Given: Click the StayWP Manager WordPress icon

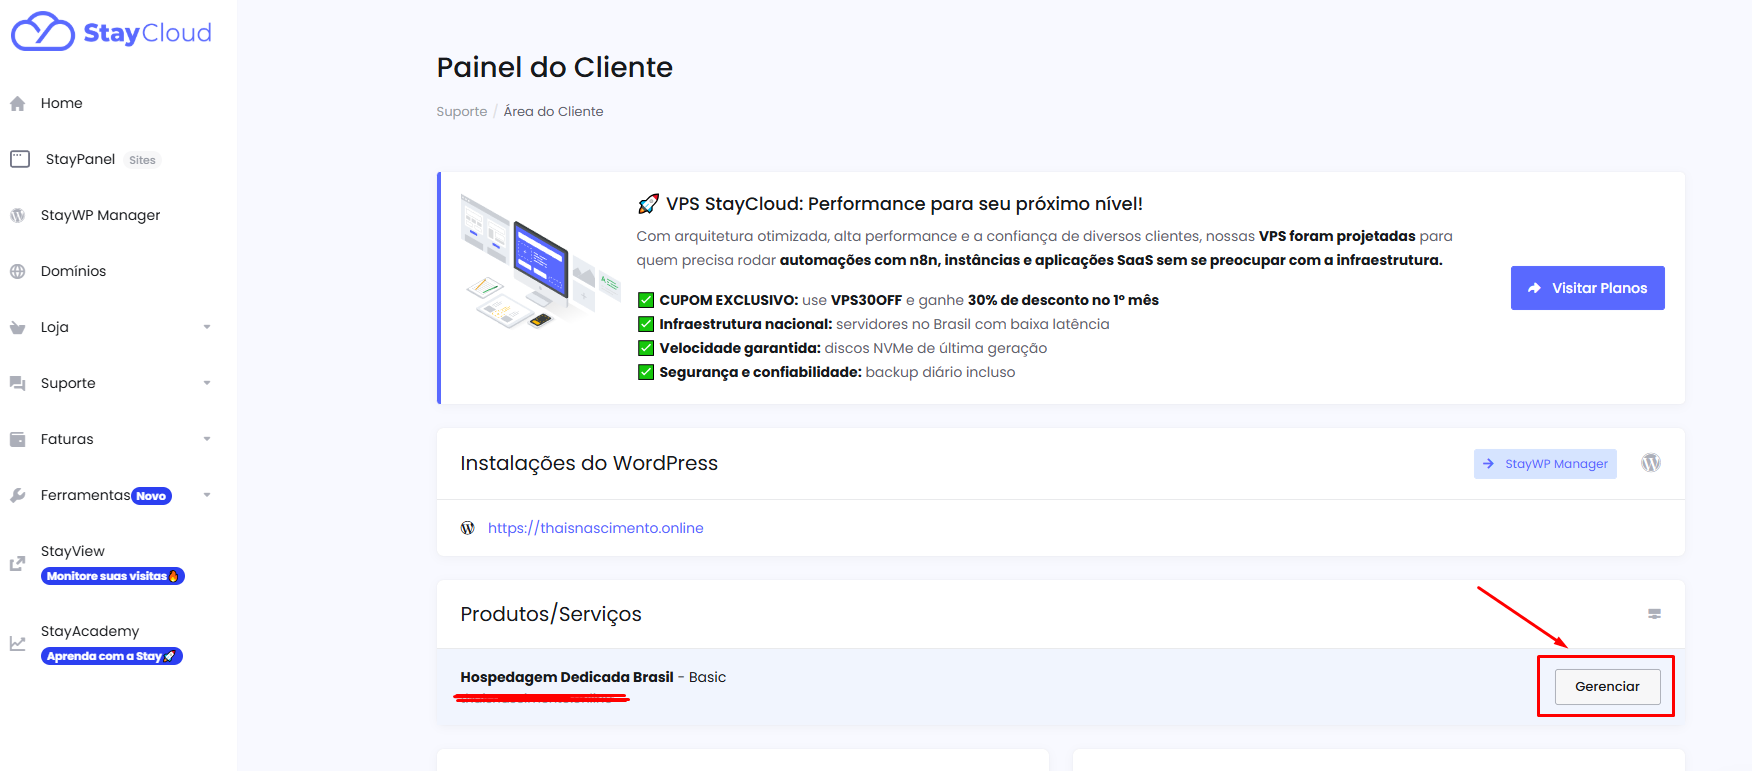Looking at the screenshot, I should 17,215.
